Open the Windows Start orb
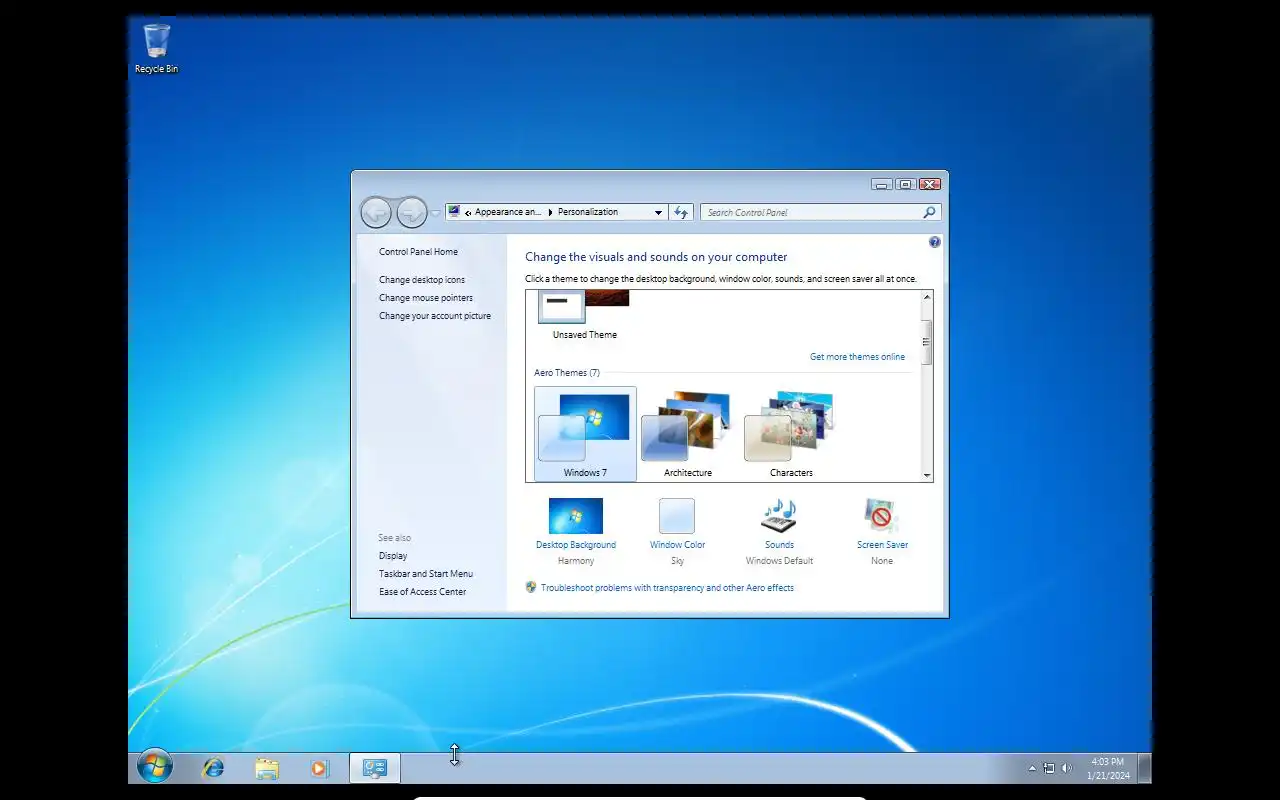This screenshot has height=800, width=1280. click(x=155, y=767)
